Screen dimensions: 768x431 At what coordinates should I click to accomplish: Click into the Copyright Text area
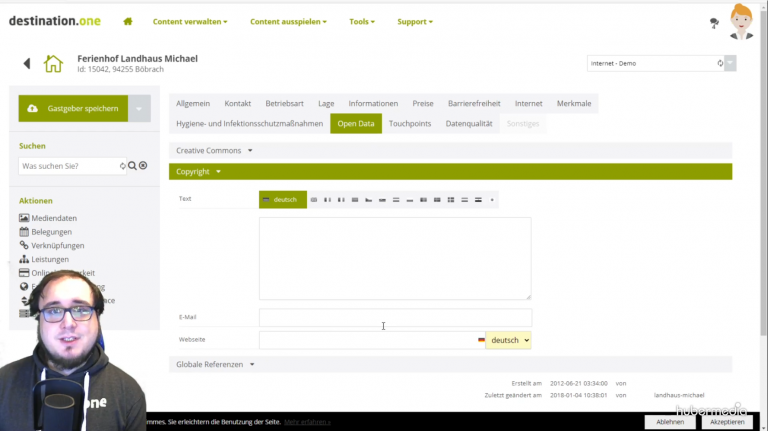(395, 259)
